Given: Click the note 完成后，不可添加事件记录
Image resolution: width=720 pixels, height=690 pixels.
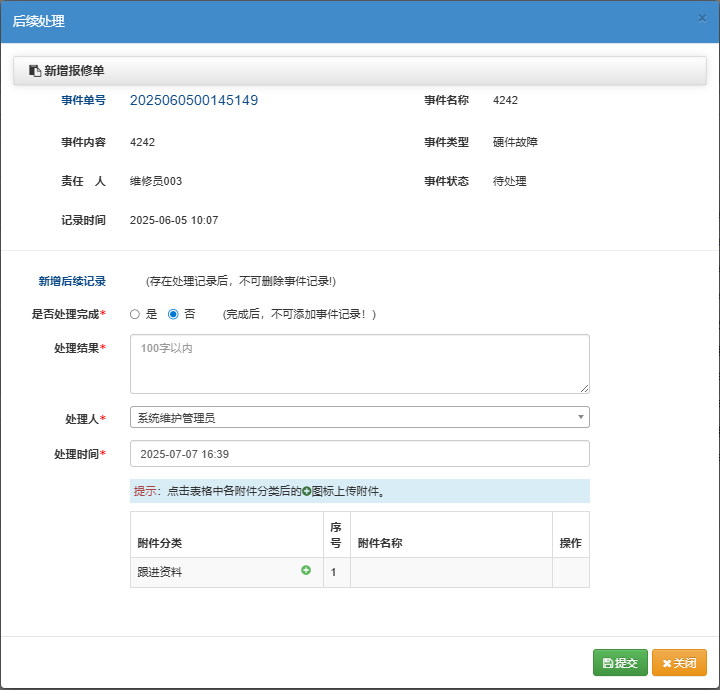Looking at the screenshot, I should click(299, 314).
